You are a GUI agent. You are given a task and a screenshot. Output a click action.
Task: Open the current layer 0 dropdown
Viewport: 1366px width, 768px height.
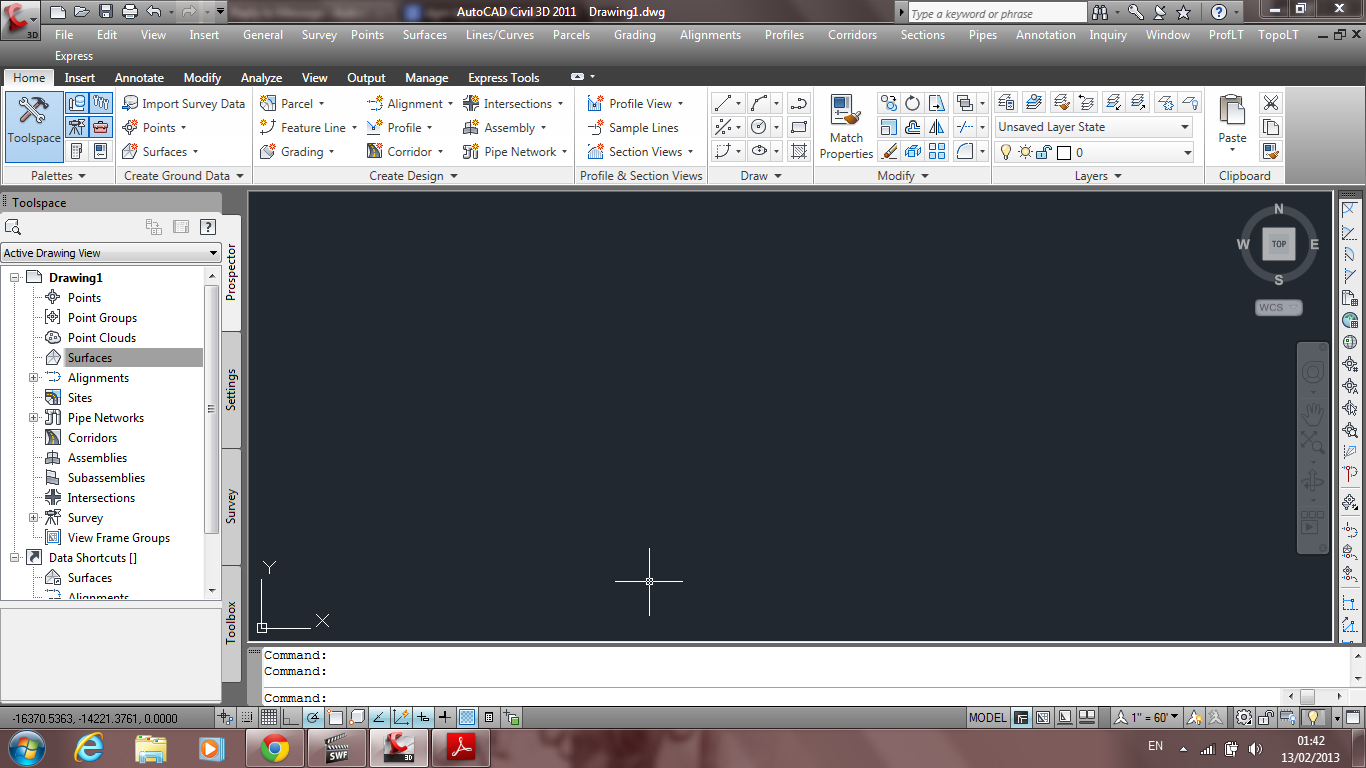tap(1094, 152)
